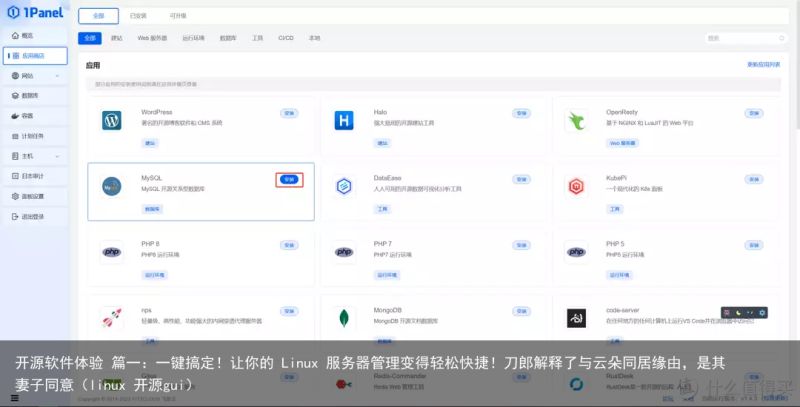Focus the app search input field

pos(746,38)
